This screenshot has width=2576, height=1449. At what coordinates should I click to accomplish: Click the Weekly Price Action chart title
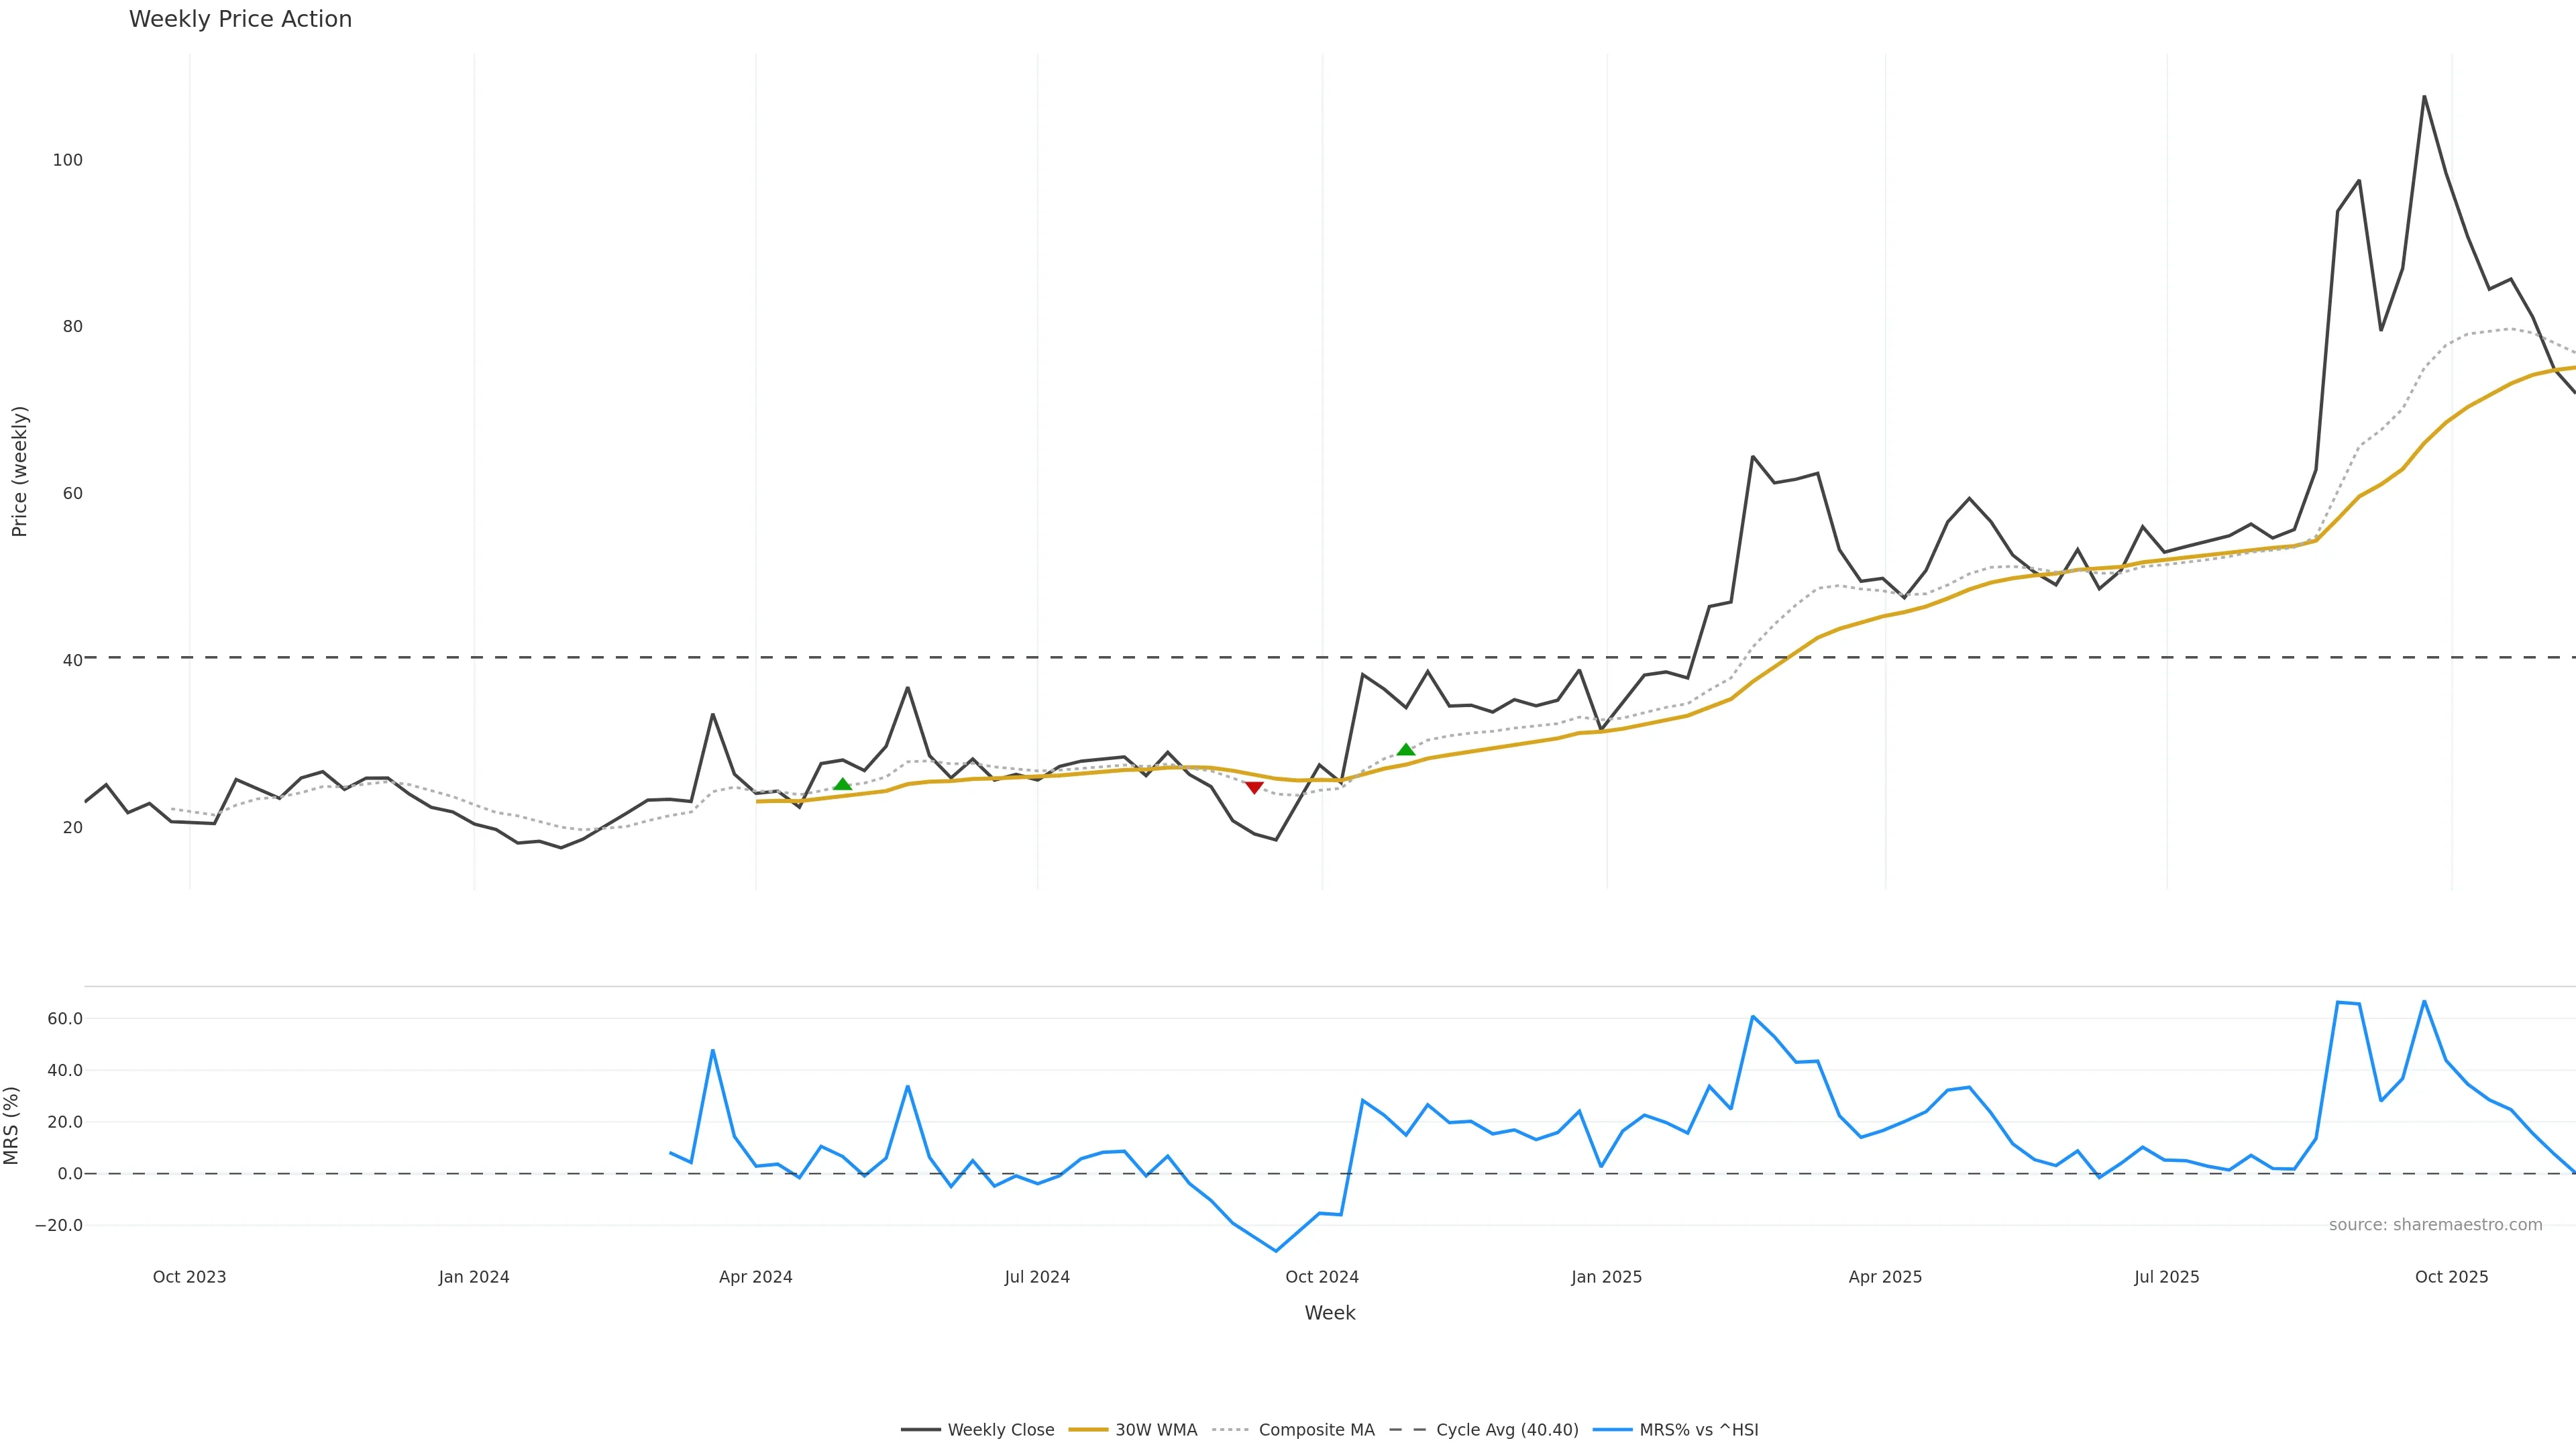(x=240, y=19)
